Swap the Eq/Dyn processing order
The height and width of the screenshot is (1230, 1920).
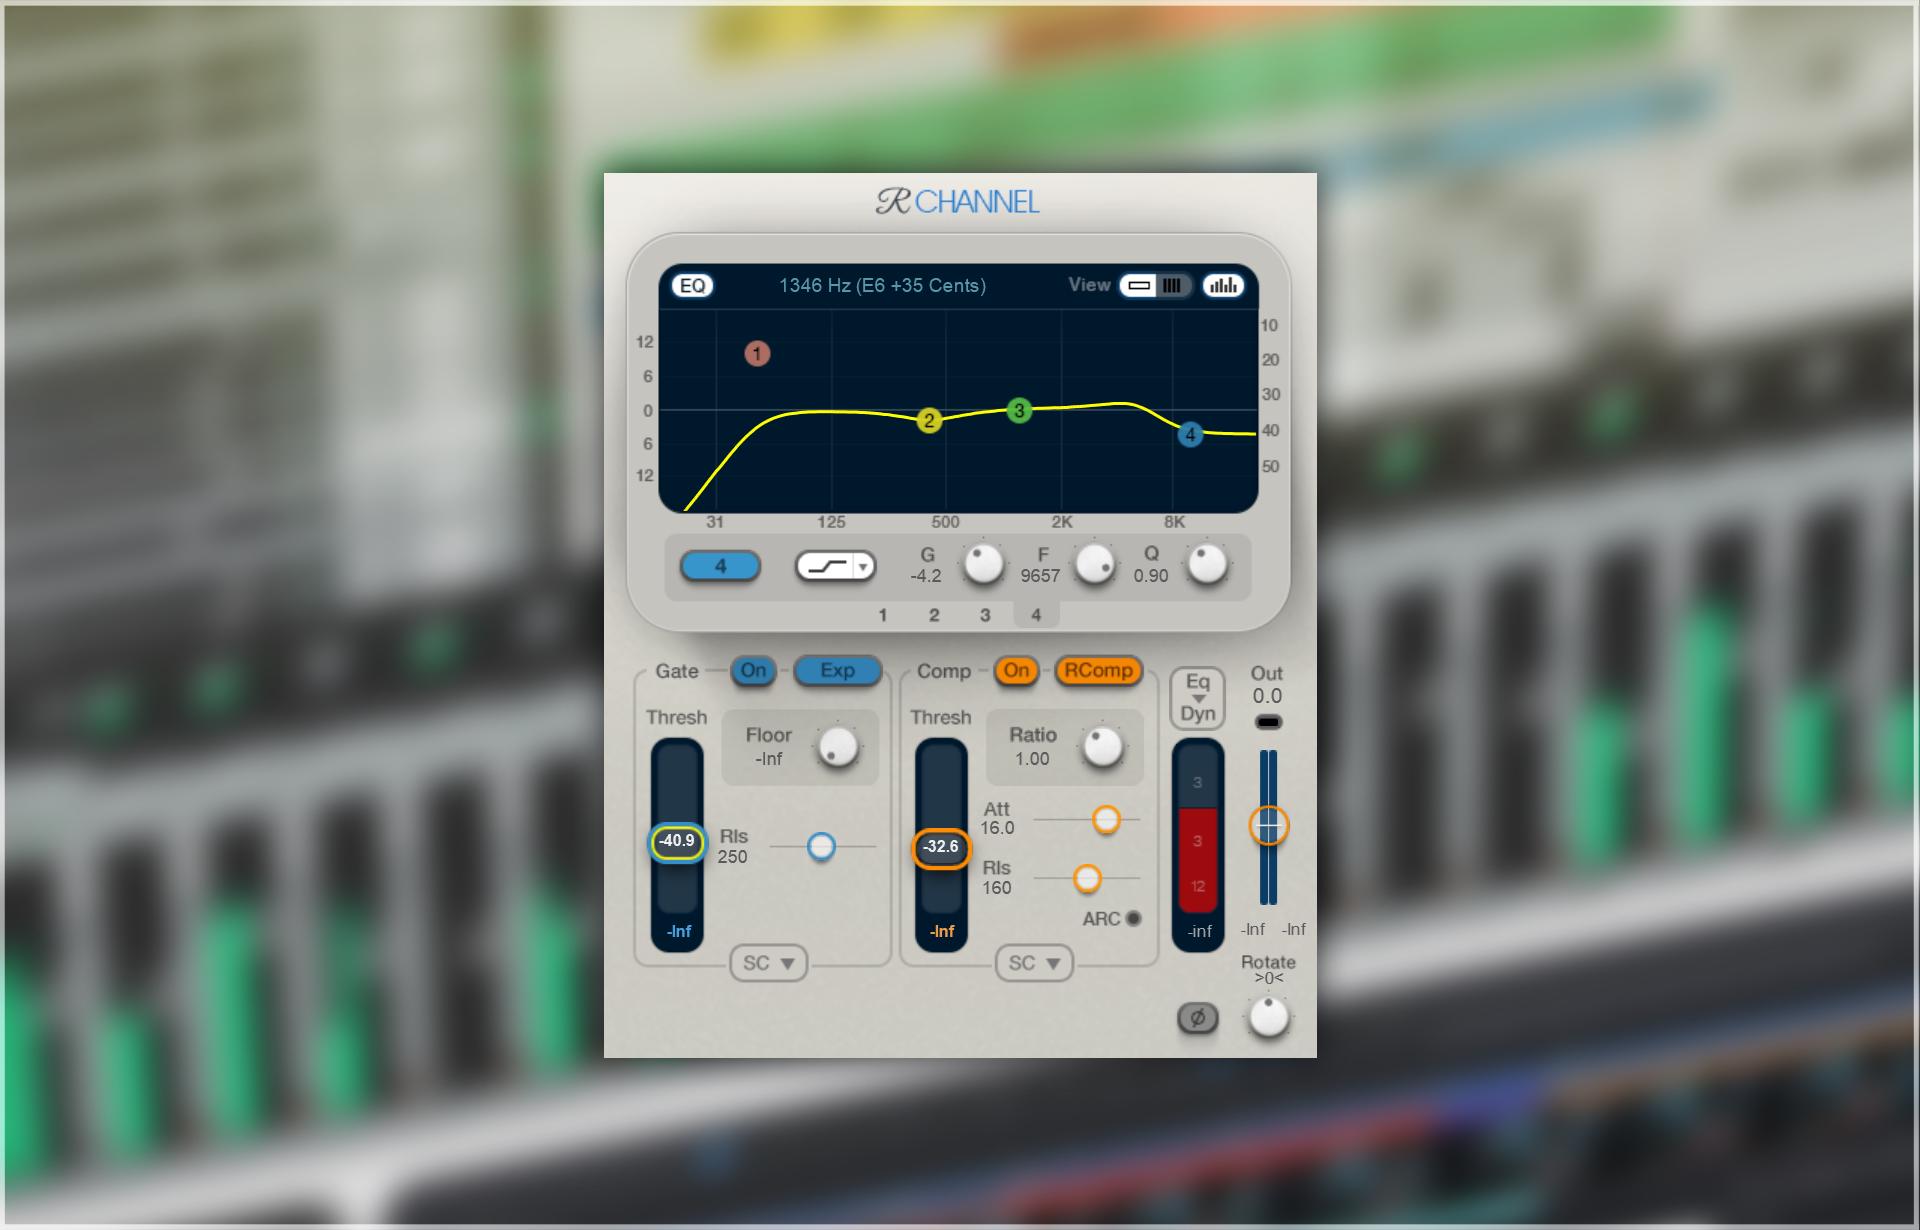1197,698
